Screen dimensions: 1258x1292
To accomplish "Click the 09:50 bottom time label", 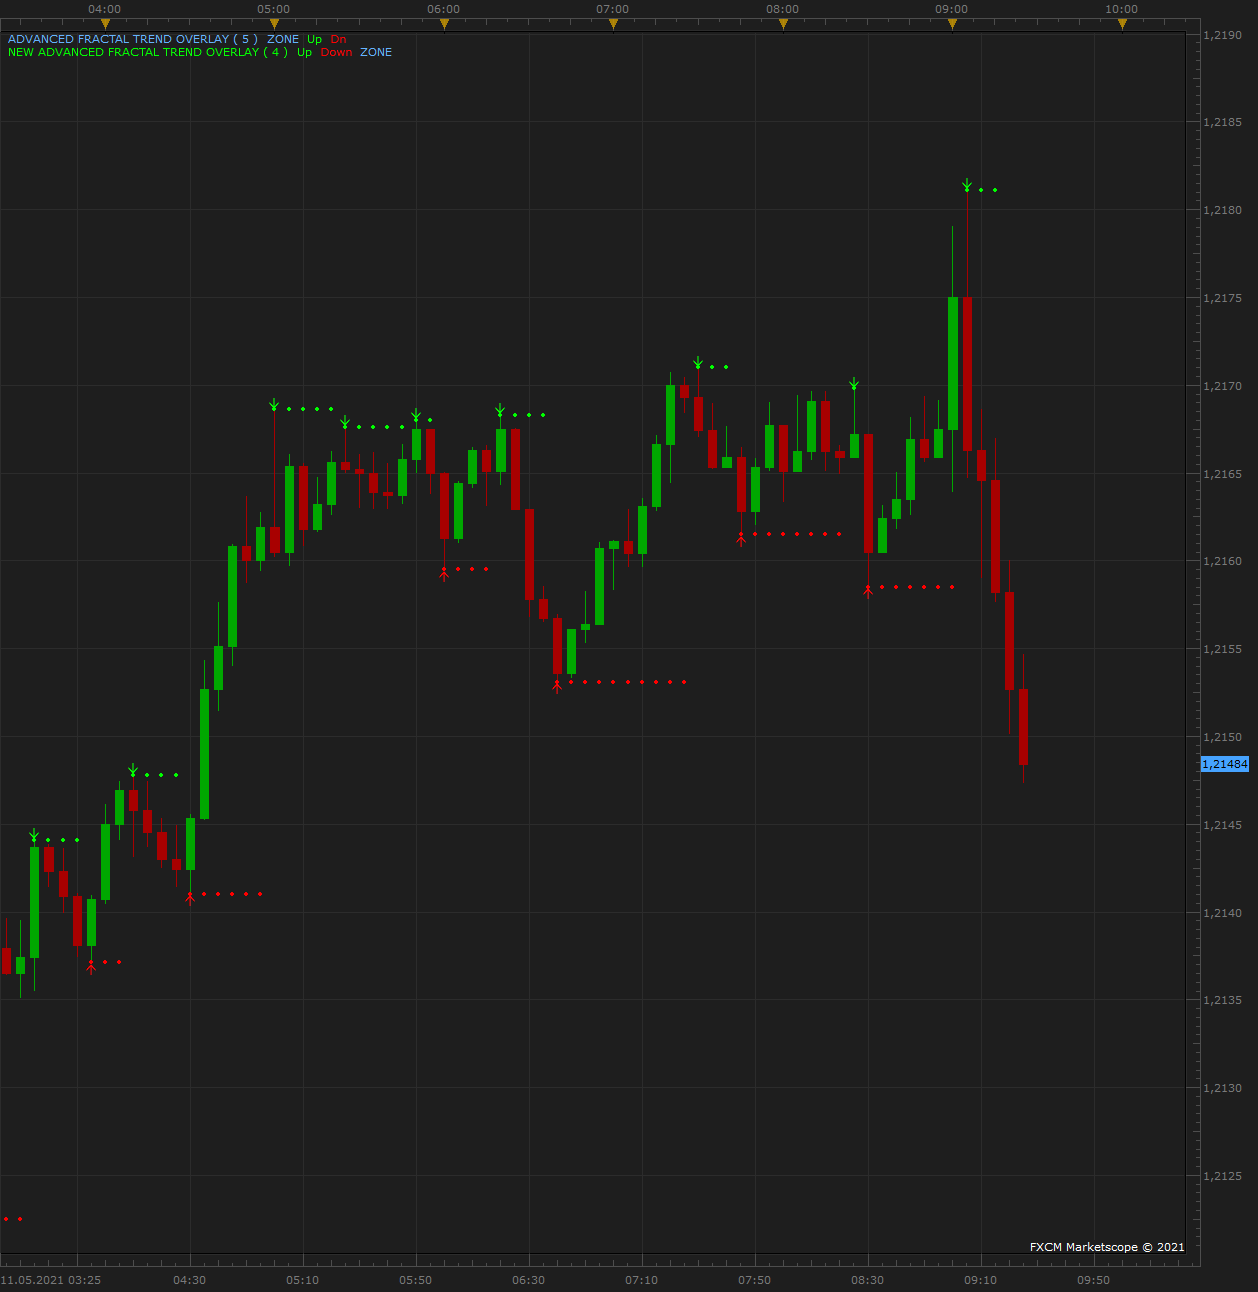I will pos(1094,1280).
